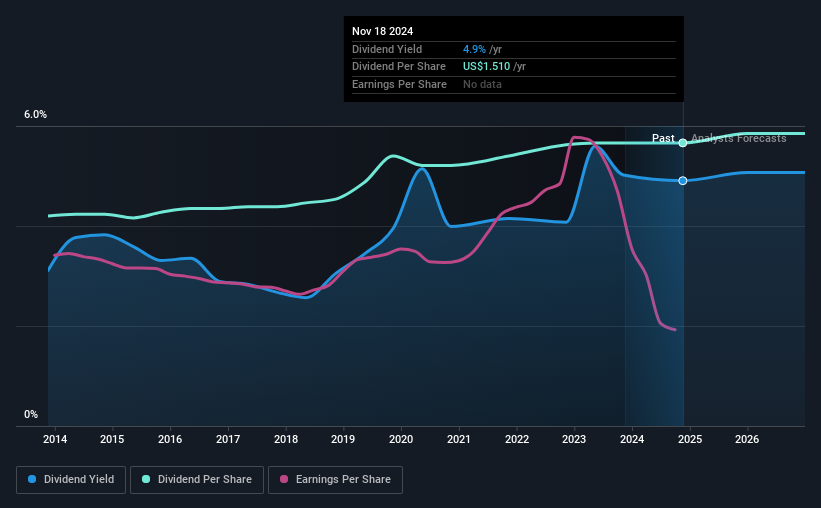Click the 2022 x-axis label
The width and height of the screenshot is (821, 508).
click(517, 439)
